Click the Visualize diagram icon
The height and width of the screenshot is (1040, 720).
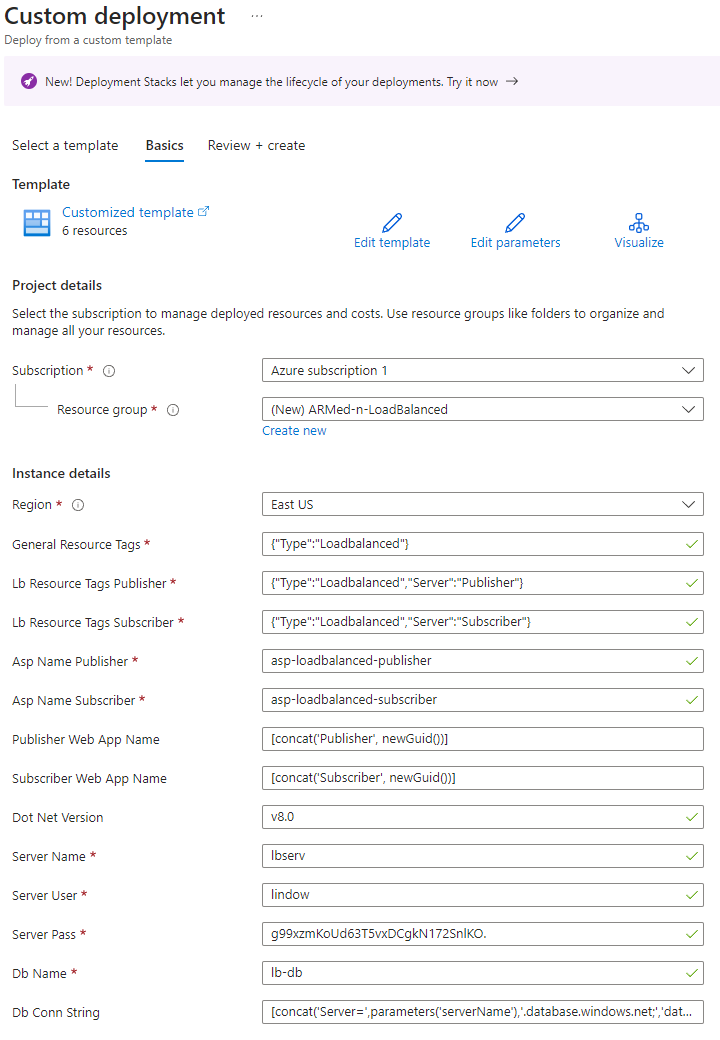coord(638,222)
